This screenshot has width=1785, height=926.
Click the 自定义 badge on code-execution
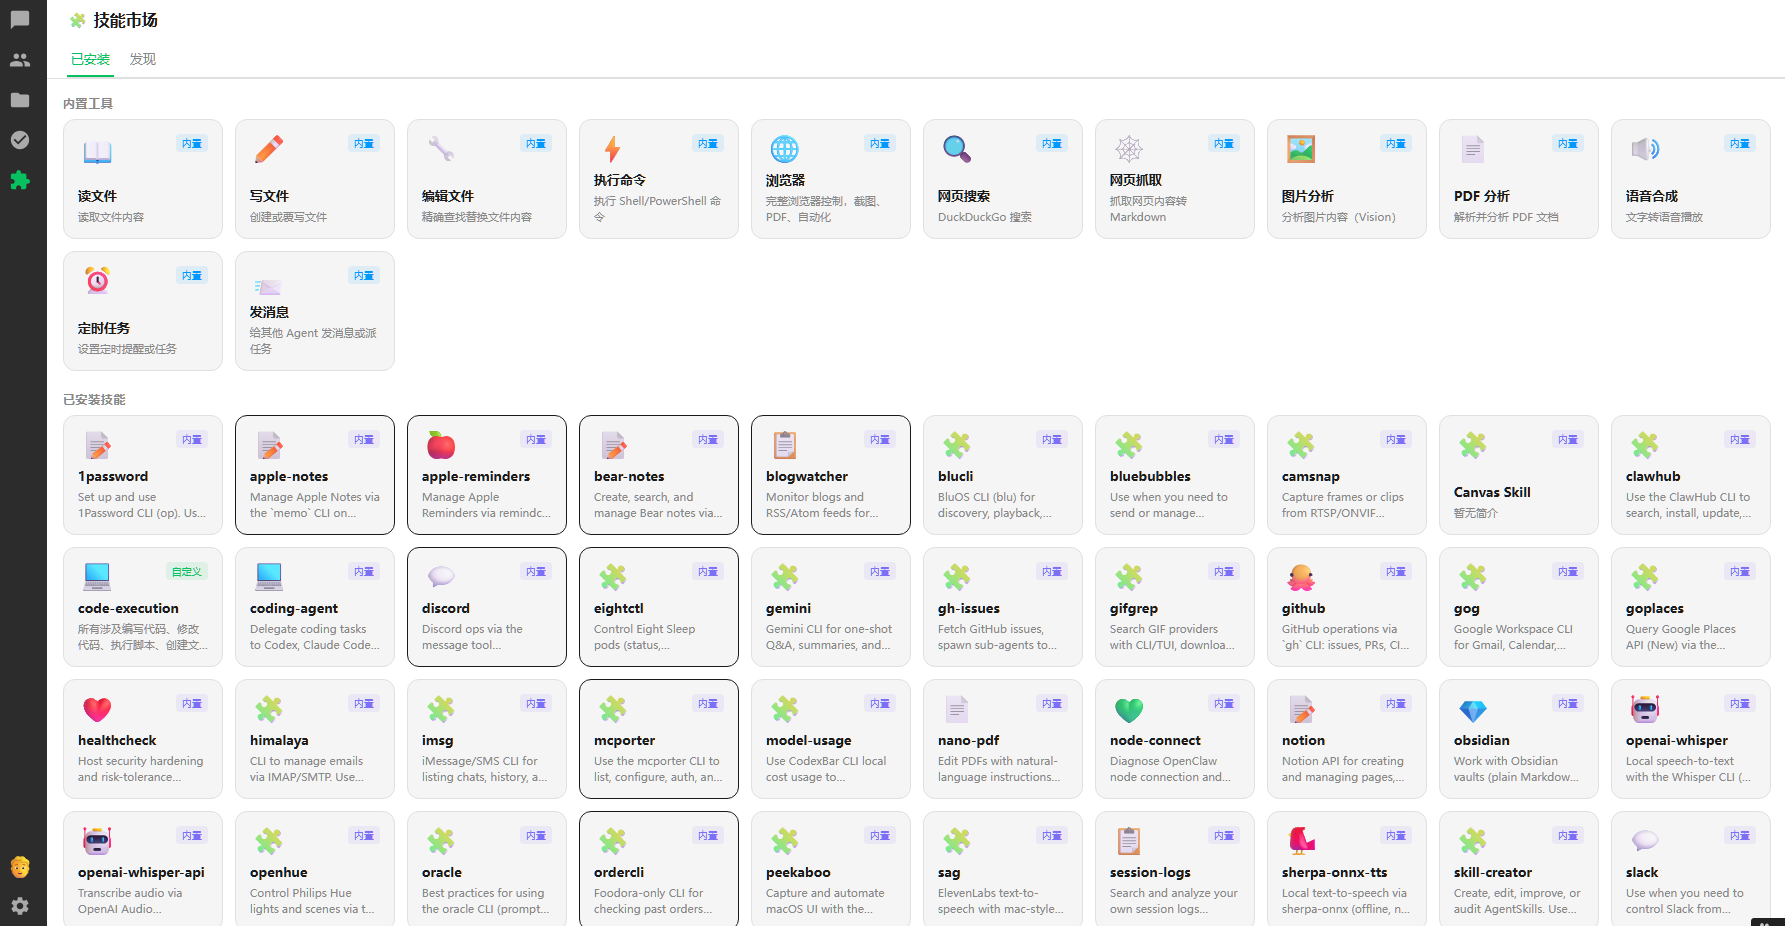(x=186, y=572)
